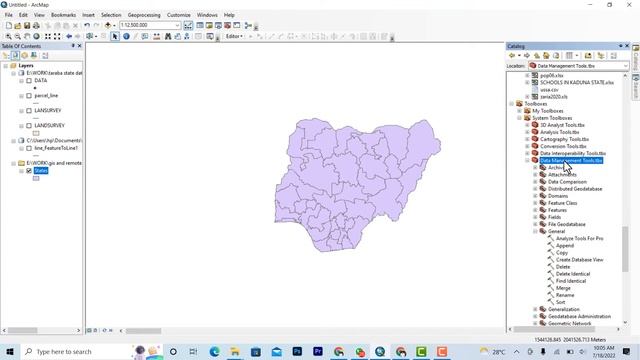Image resolution: width=640 pixels, height=360 pixels.
Task: Open the Editor toolbar icon
Action: click(x=188, y=25)
